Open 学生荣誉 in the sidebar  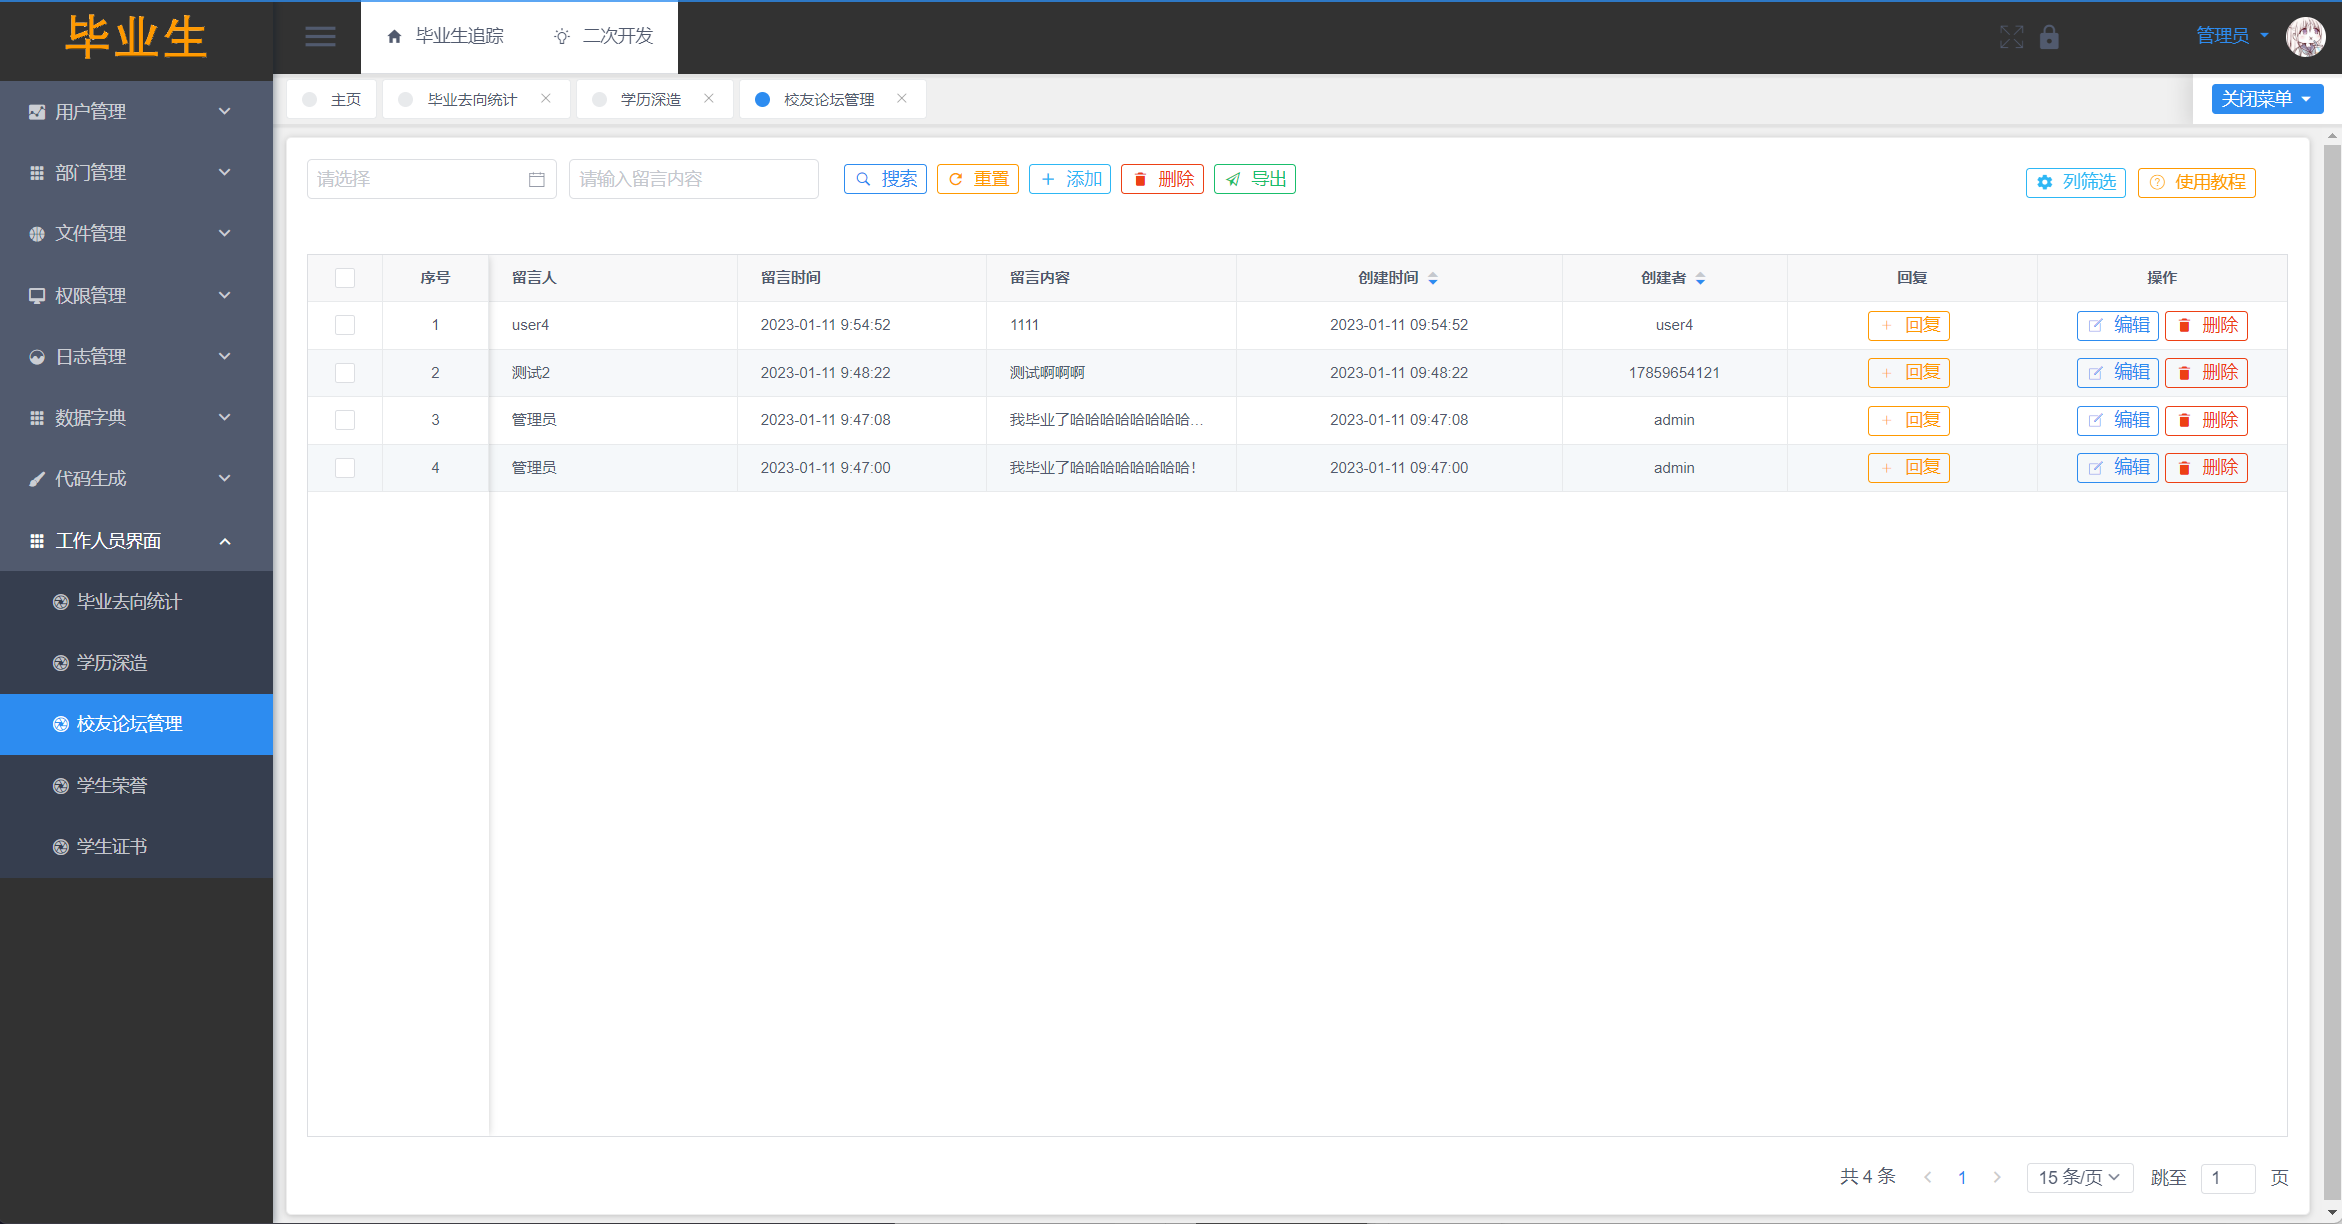pyautogui.click(x=112, y=785)
